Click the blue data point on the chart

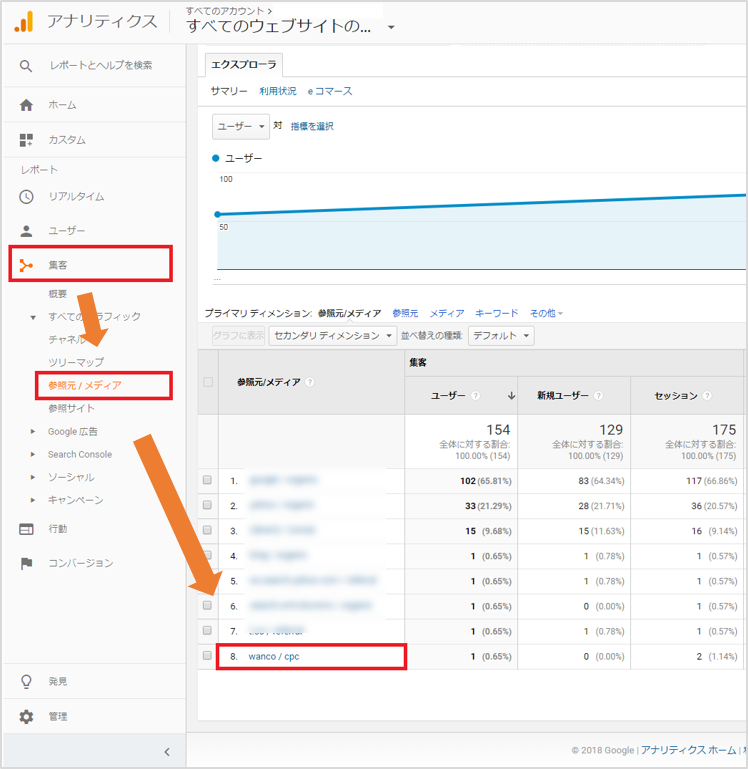coord(218,214)
